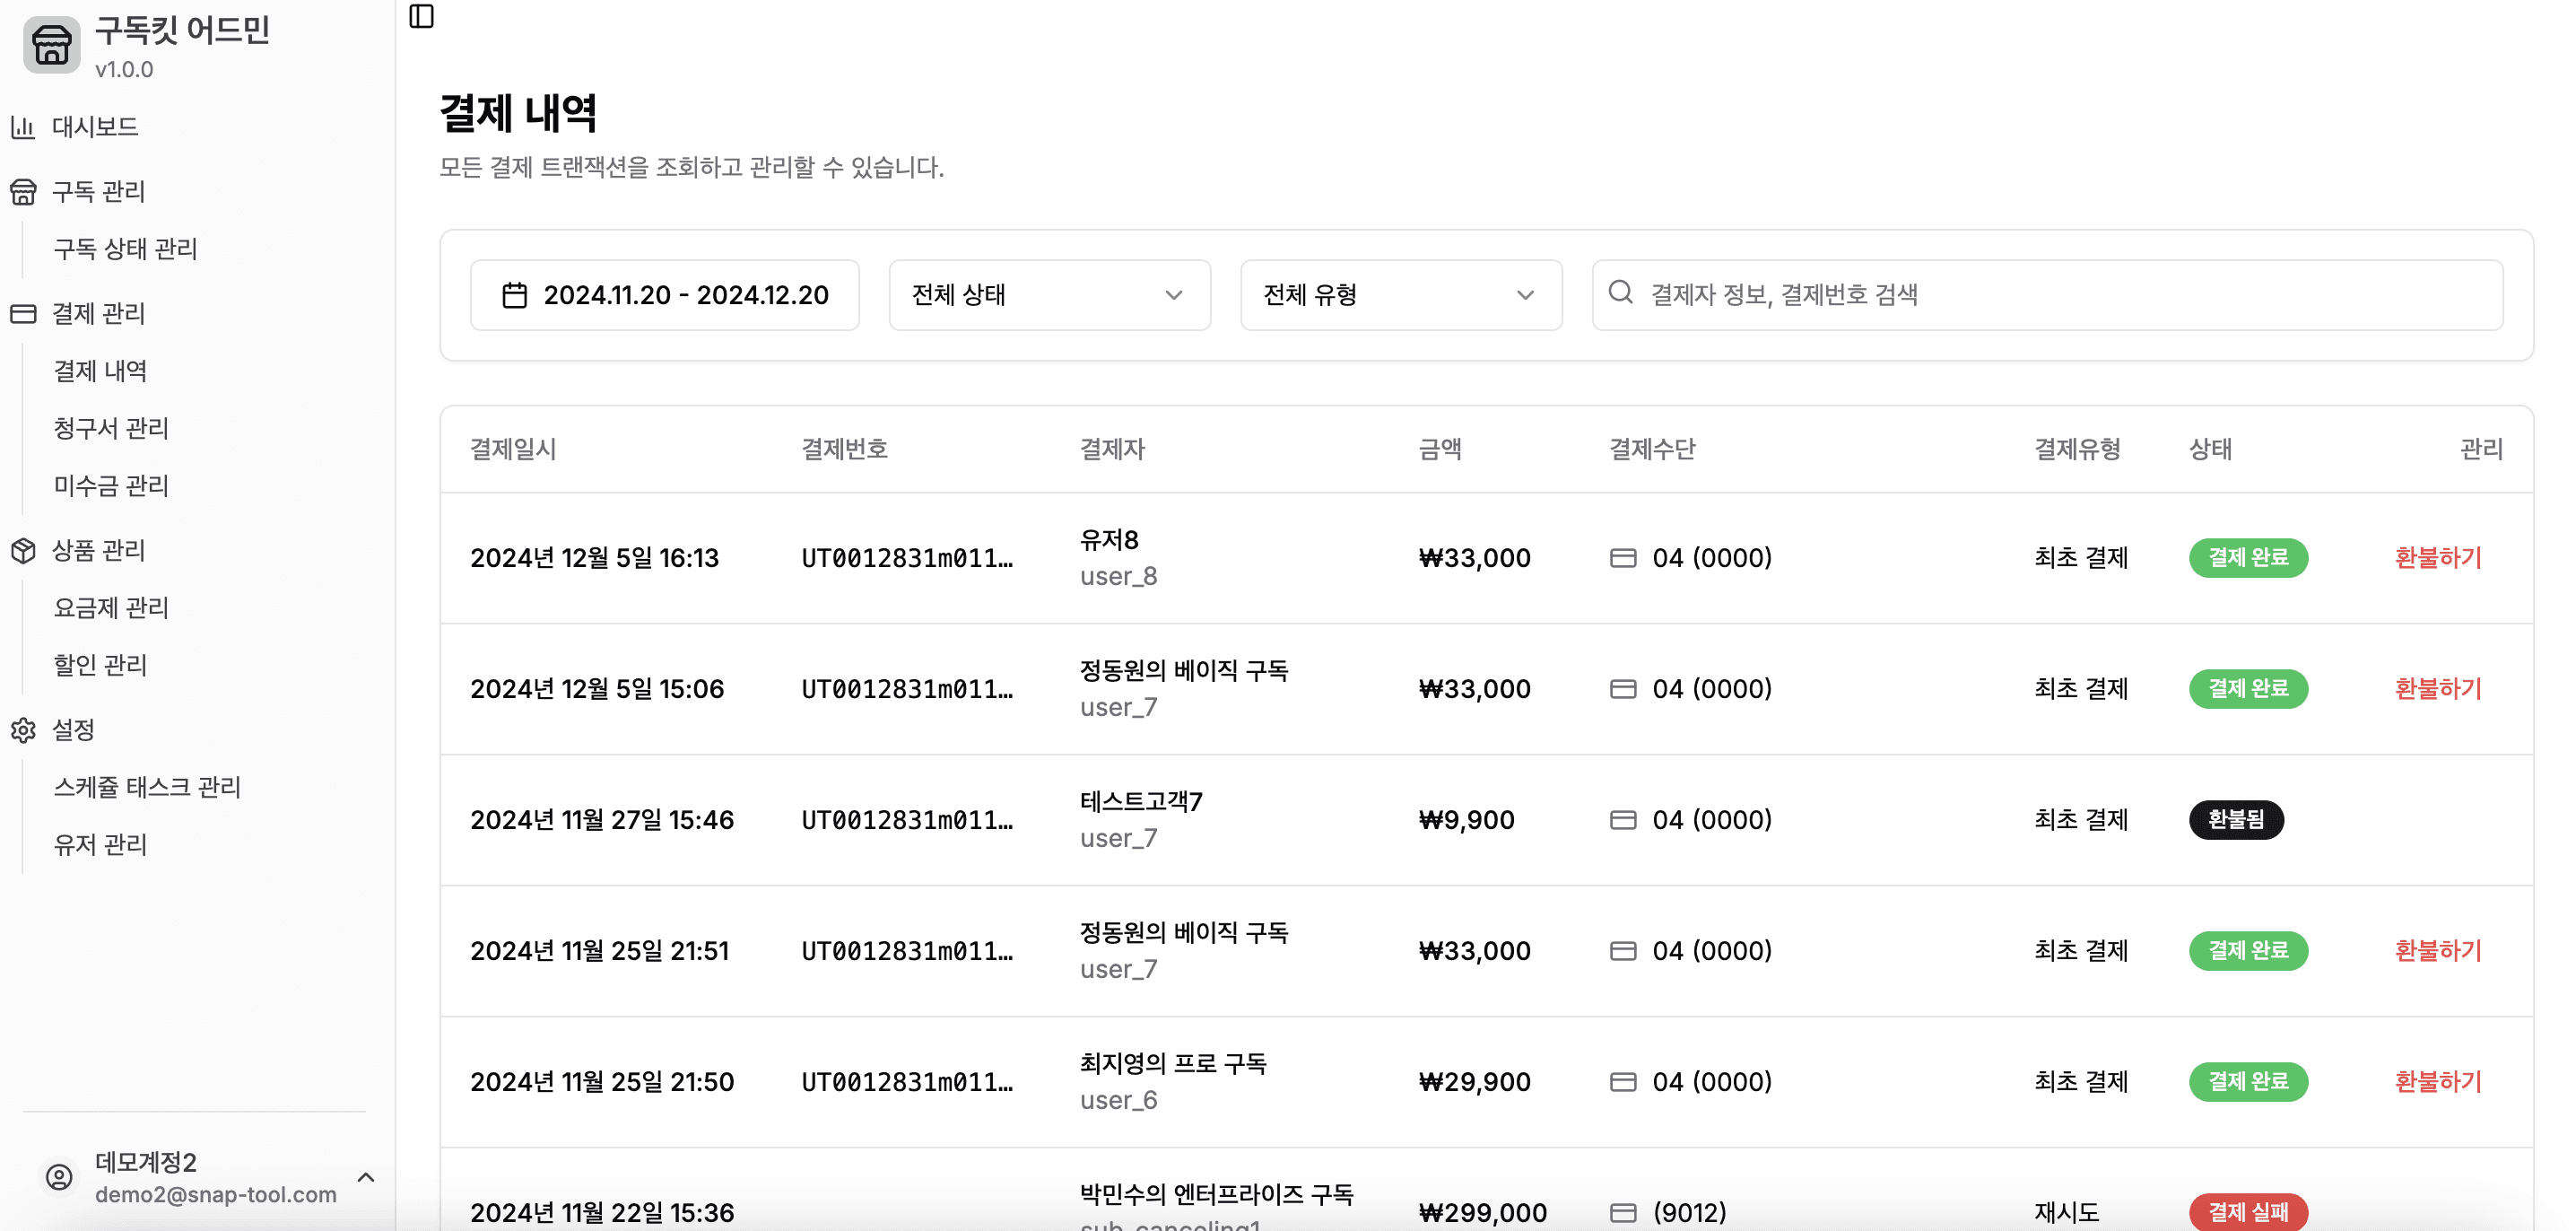
Task: Select the 결제 관리 section label
Action: [98, 314]
